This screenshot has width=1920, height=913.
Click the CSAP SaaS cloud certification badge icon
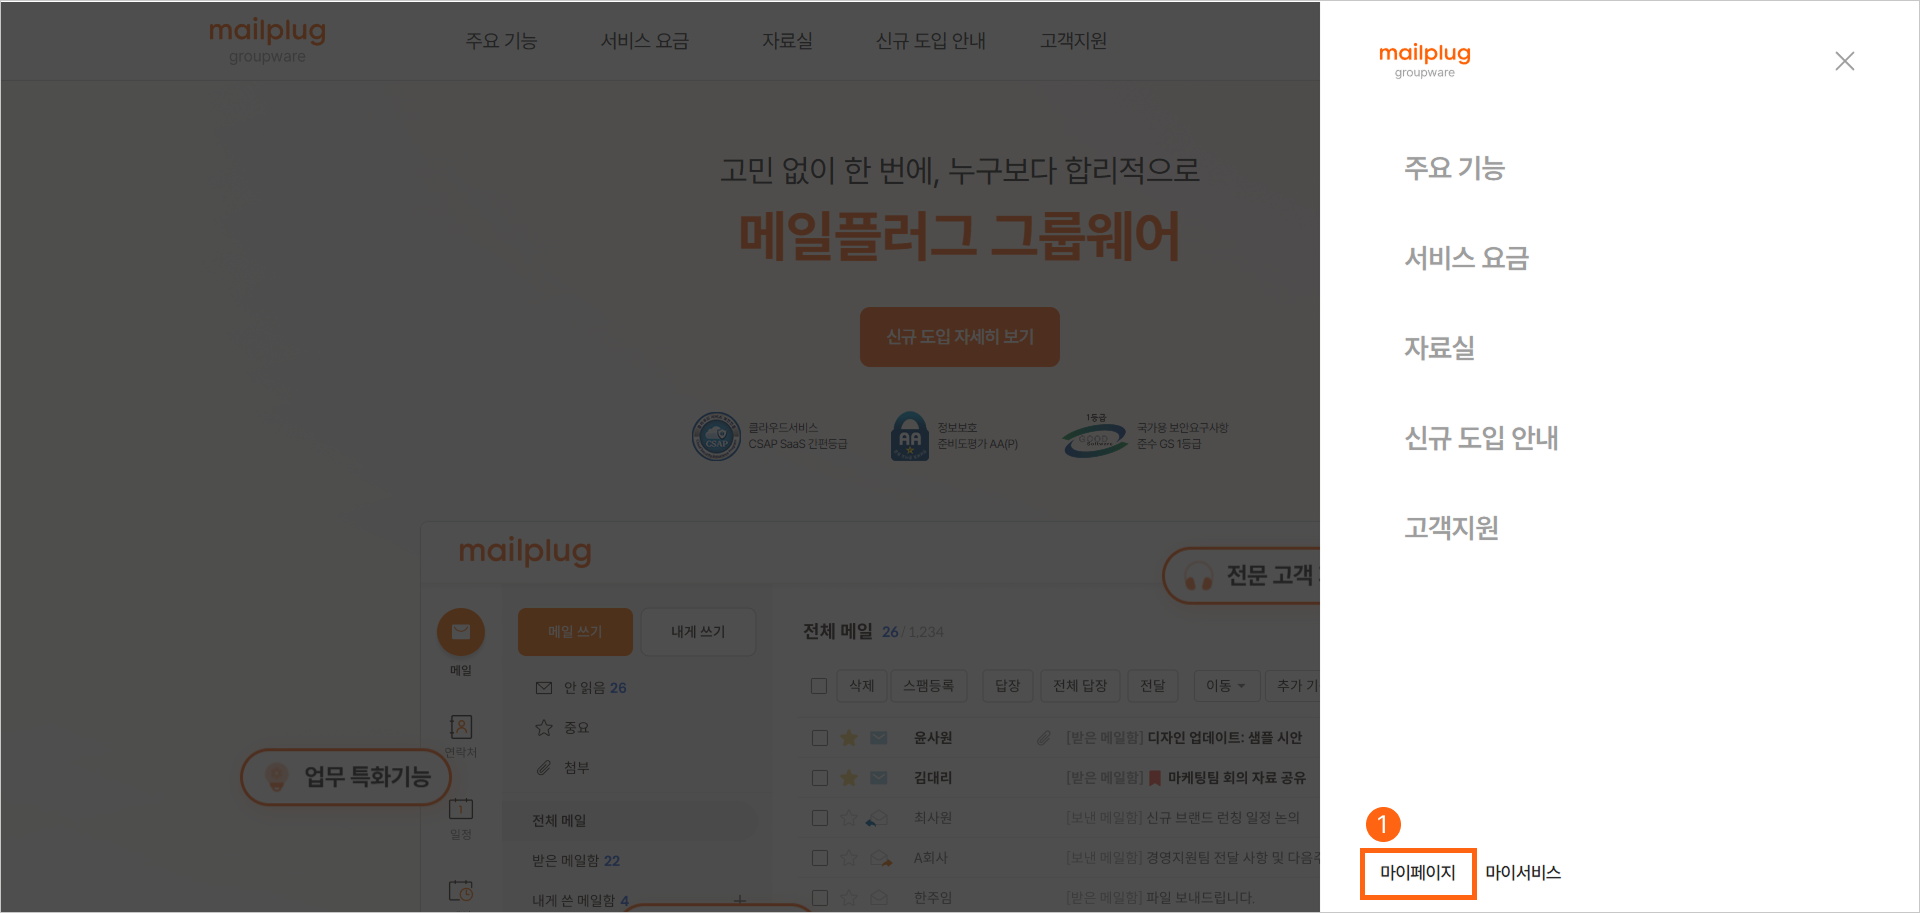(x=716, y=436)
